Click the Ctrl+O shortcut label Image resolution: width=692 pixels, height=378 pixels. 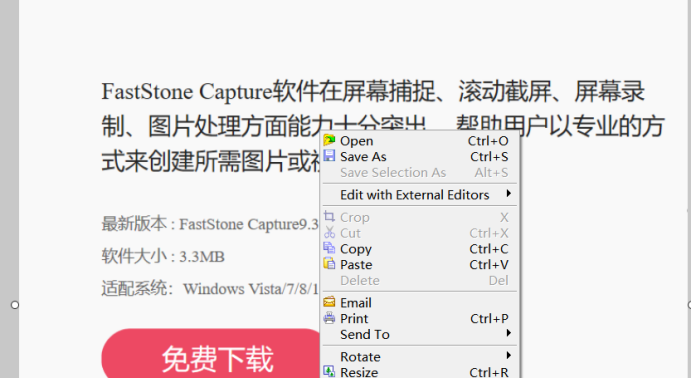[488, 141]
